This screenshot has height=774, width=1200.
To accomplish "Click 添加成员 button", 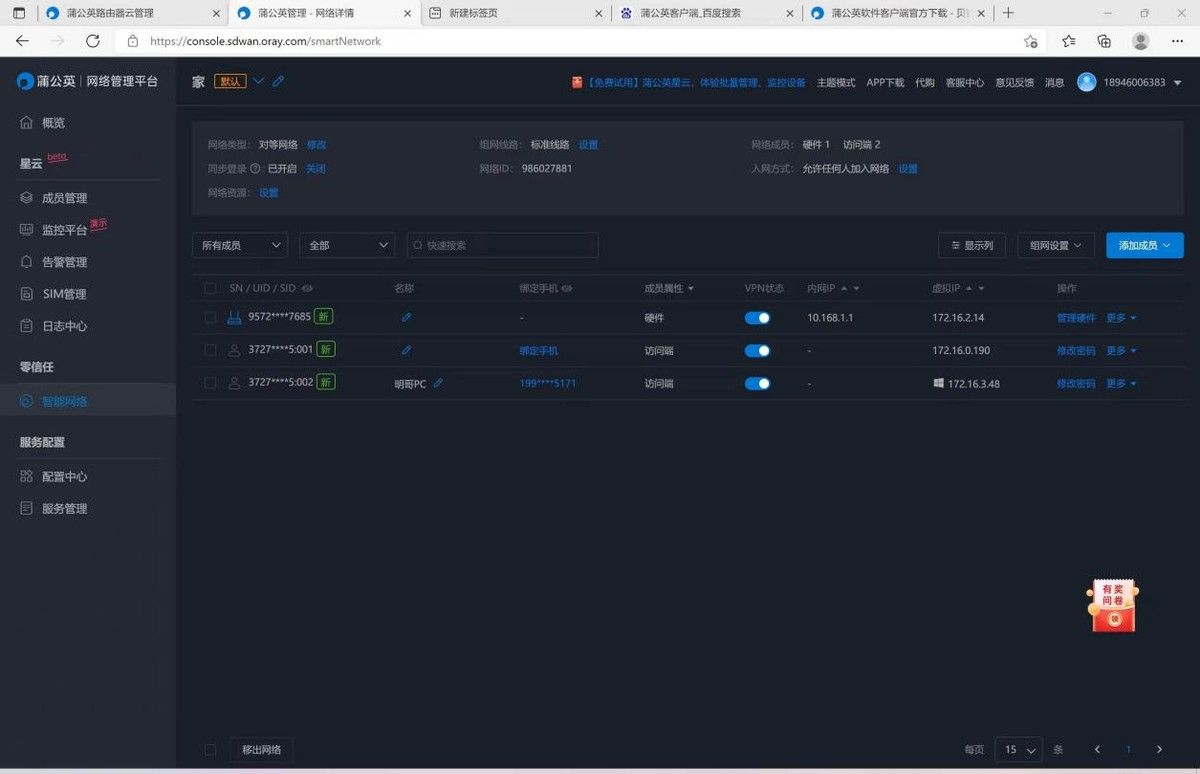I will [1145, 245].
